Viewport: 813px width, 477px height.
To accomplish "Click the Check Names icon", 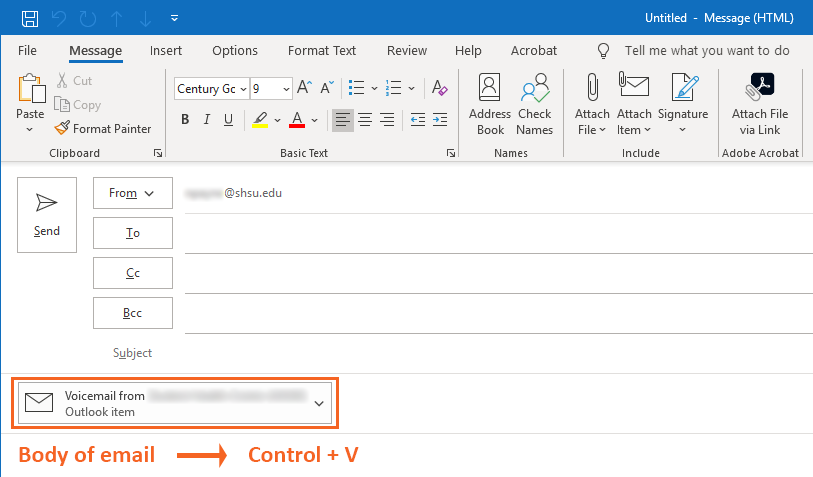I will pos(534,104).
